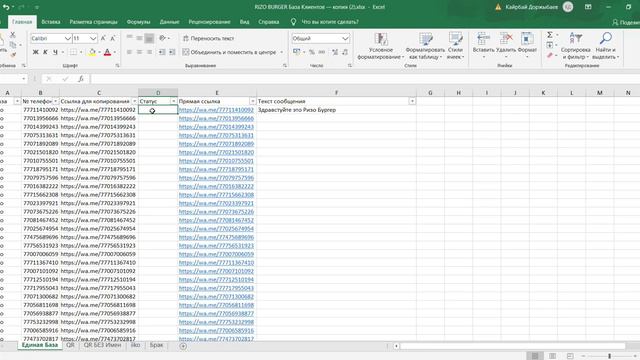The width and height of the screenshot is (640, 360).
Task: Apply red font color A
Action: tap(107, 52)
